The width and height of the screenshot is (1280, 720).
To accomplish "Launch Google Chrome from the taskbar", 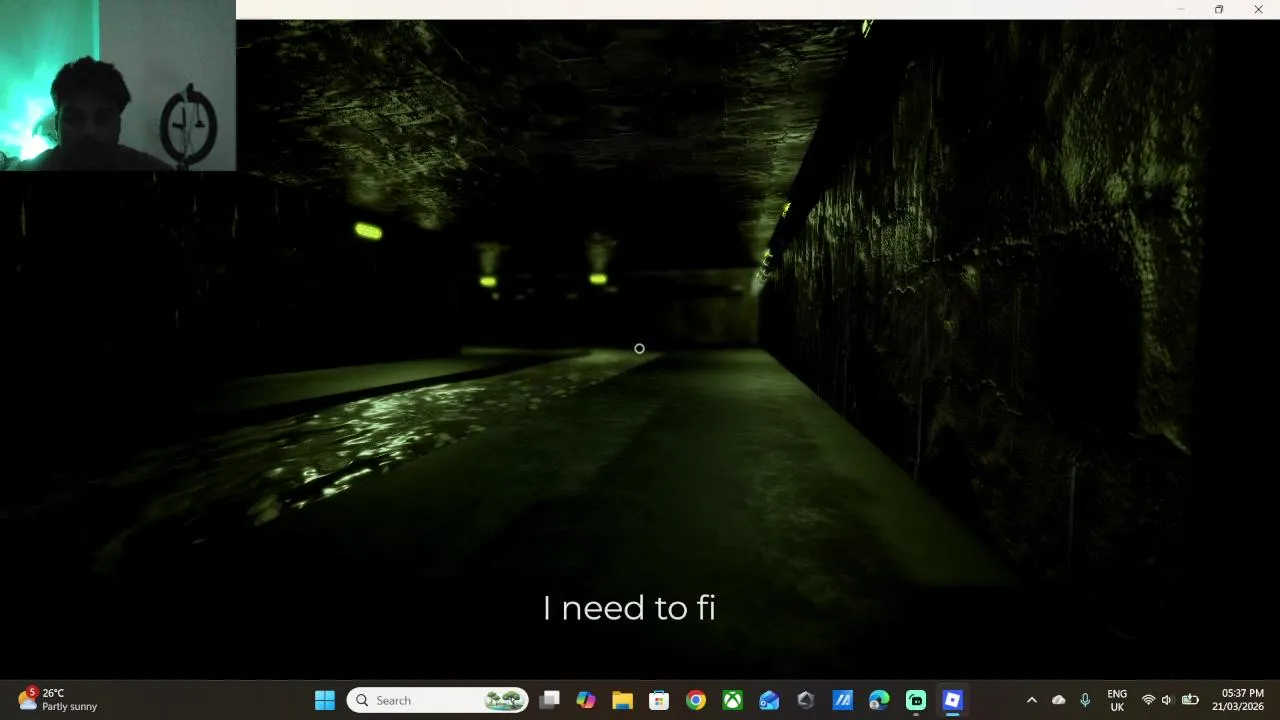I will 696,700.
